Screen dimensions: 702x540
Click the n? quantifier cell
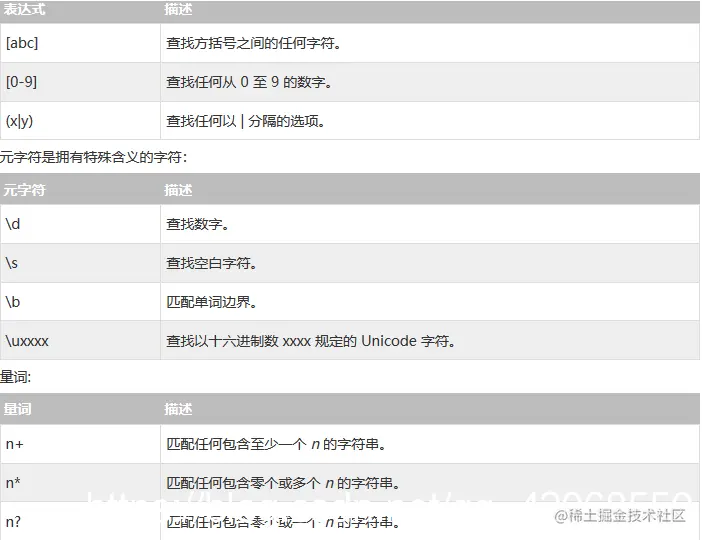(80, 521)
